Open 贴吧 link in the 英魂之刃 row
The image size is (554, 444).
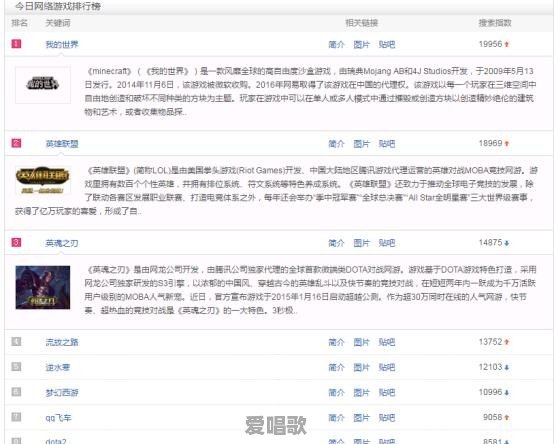pos(387,243)
